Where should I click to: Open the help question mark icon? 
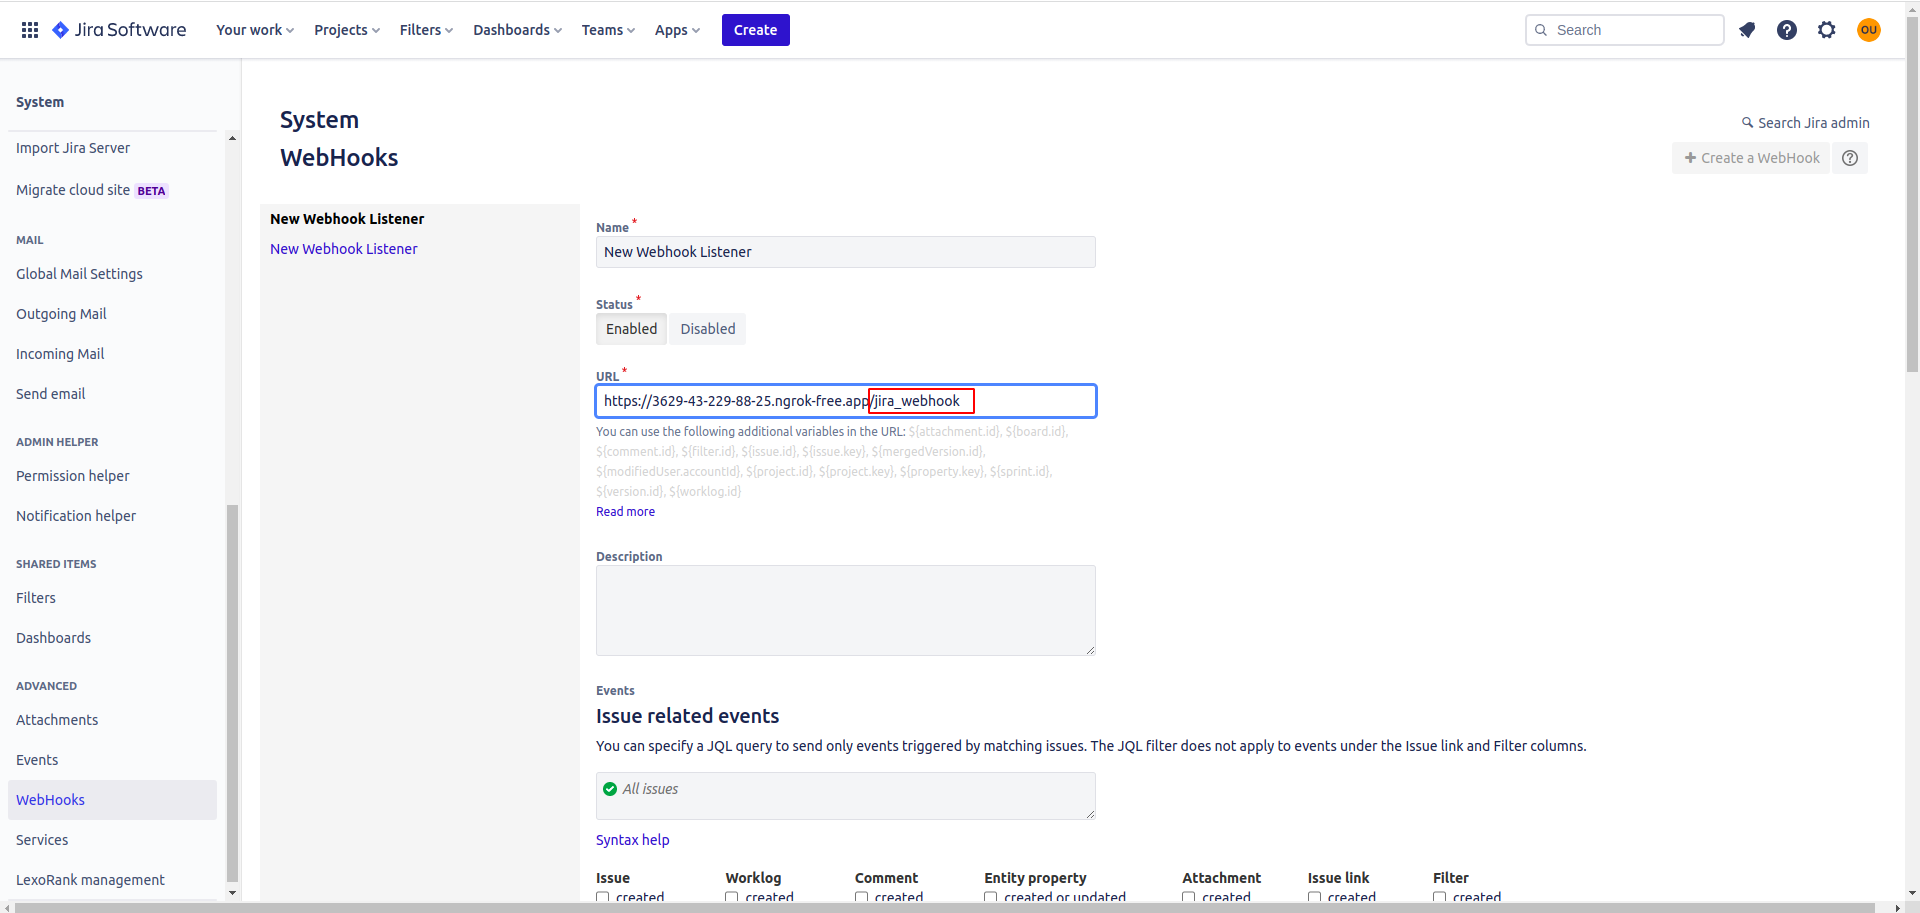(x=1787, y=30)
